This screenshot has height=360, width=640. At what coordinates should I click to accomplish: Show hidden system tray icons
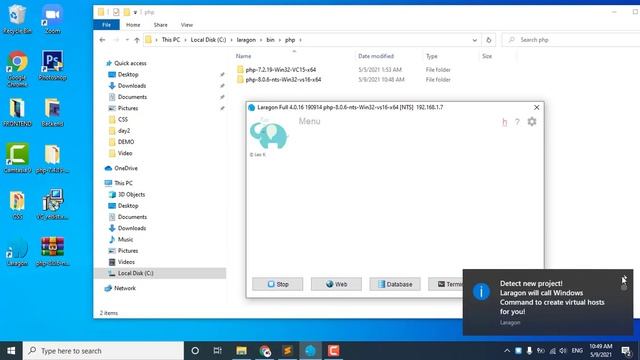(507, 351)
